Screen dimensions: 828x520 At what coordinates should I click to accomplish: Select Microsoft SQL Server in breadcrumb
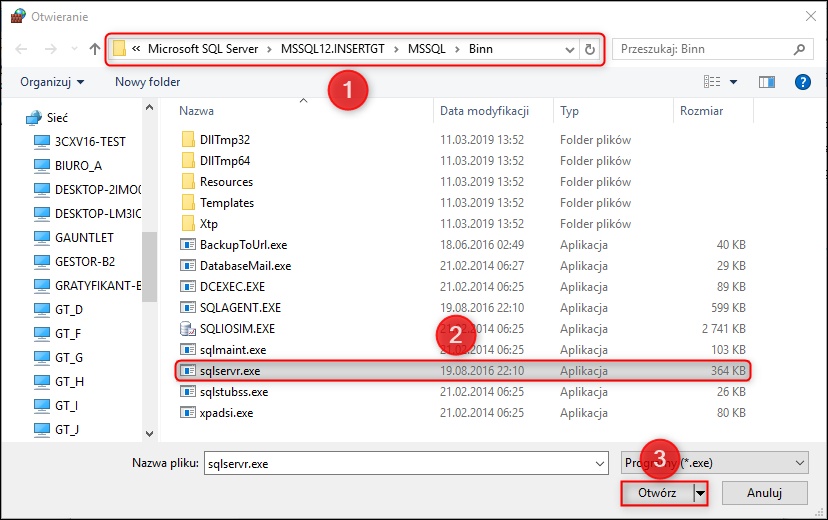[203, 49]
